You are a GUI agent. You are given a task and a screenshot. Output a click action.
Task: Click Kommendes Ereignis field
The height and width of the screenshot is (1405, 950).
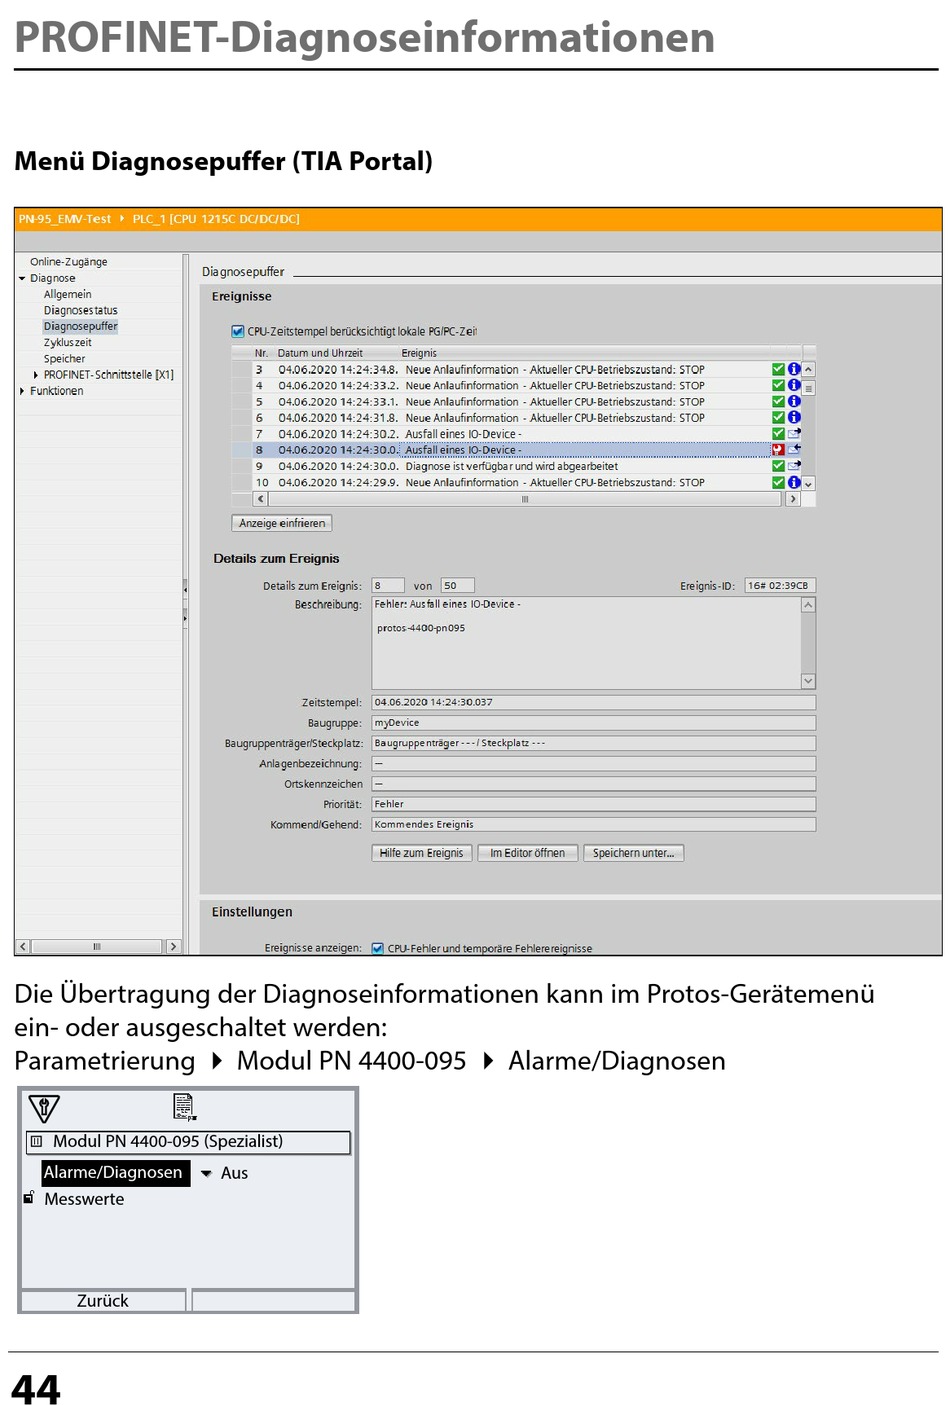pyautogui.click(x=594, y=824)
